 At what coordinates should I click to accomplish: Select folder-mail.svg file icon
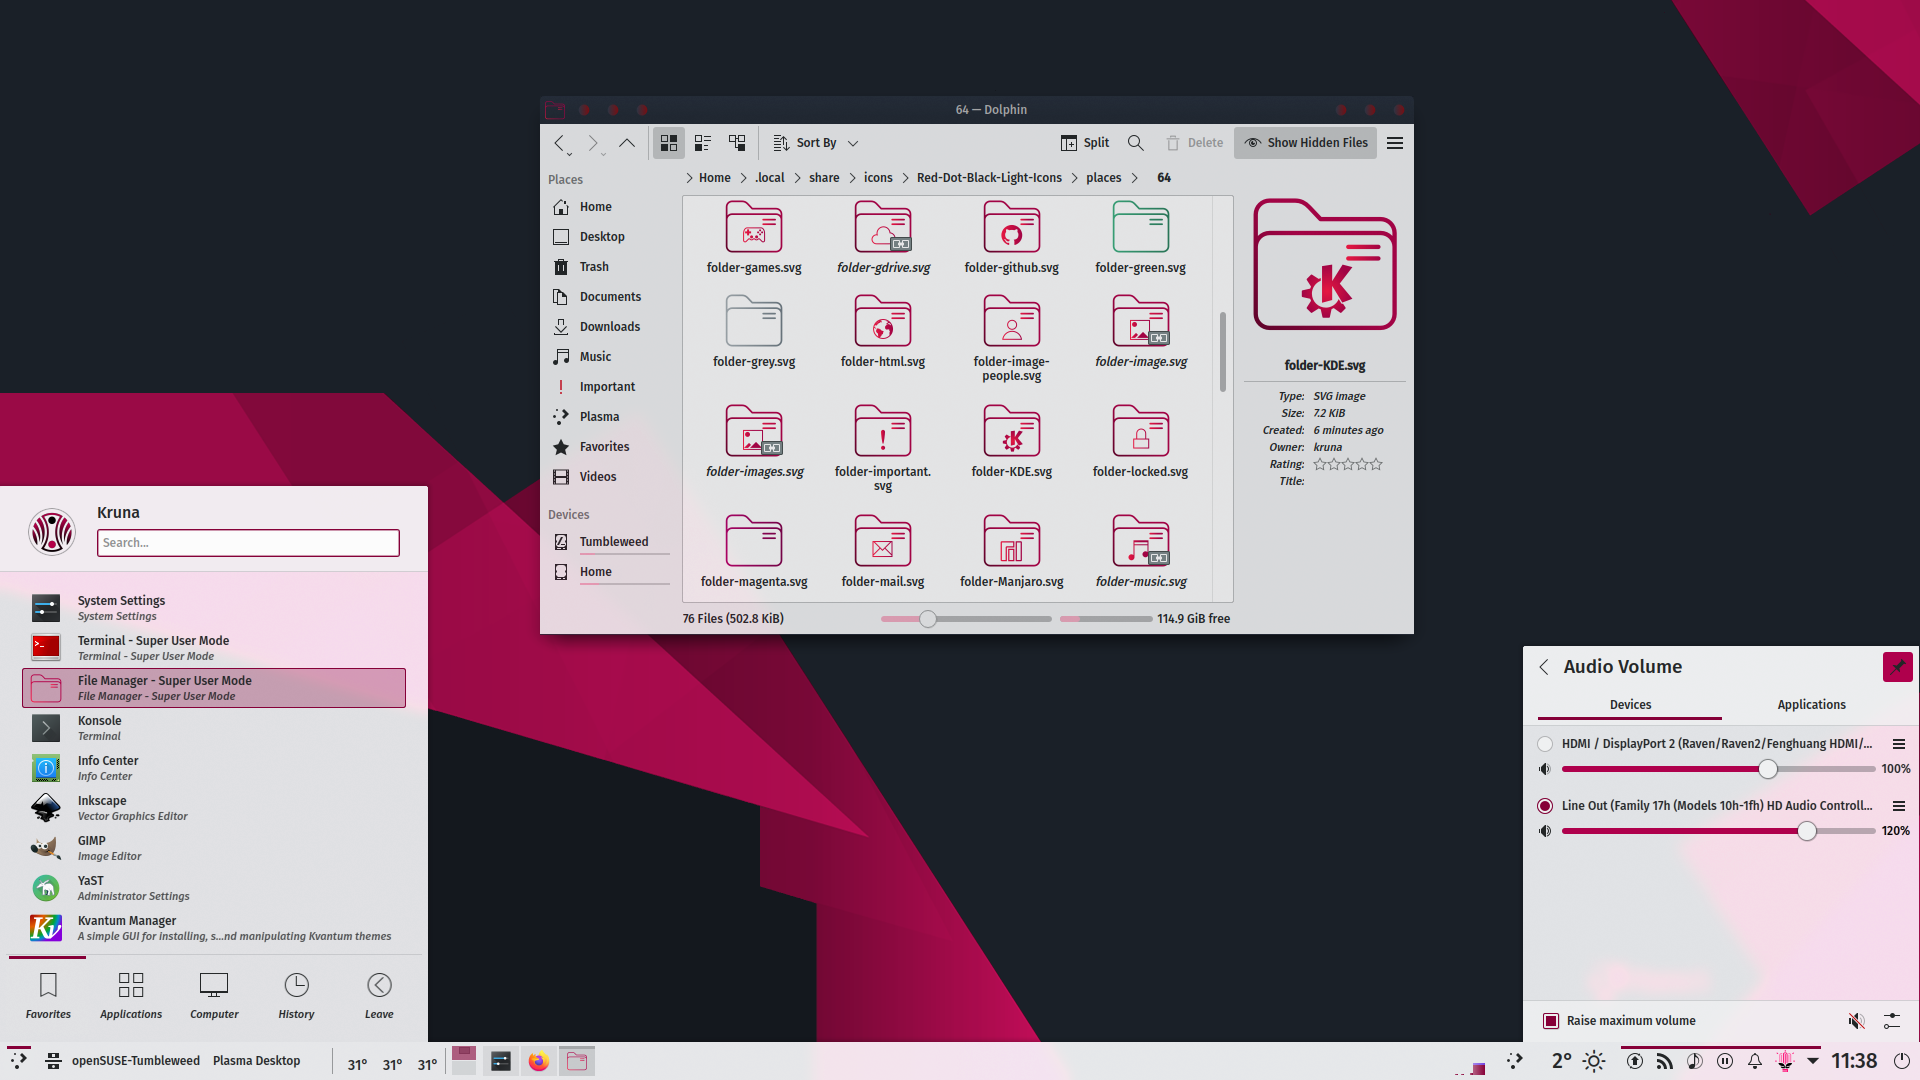click(883, 541)
